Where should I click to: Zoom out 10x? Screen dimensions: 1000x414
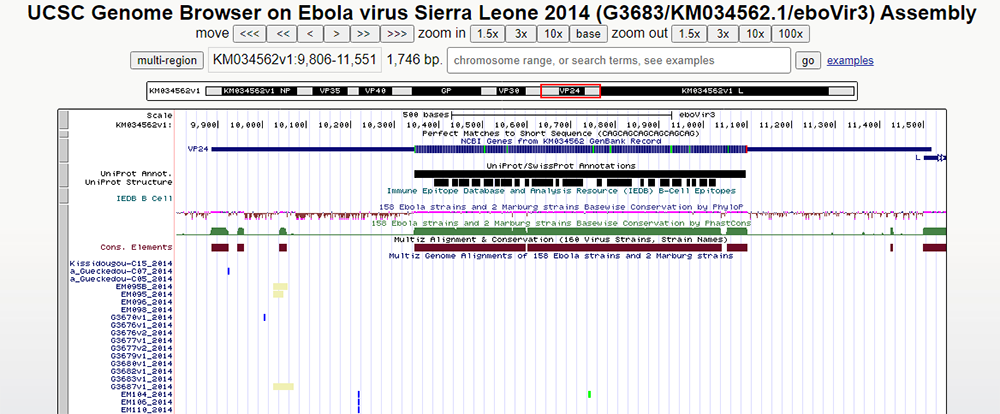755,33
